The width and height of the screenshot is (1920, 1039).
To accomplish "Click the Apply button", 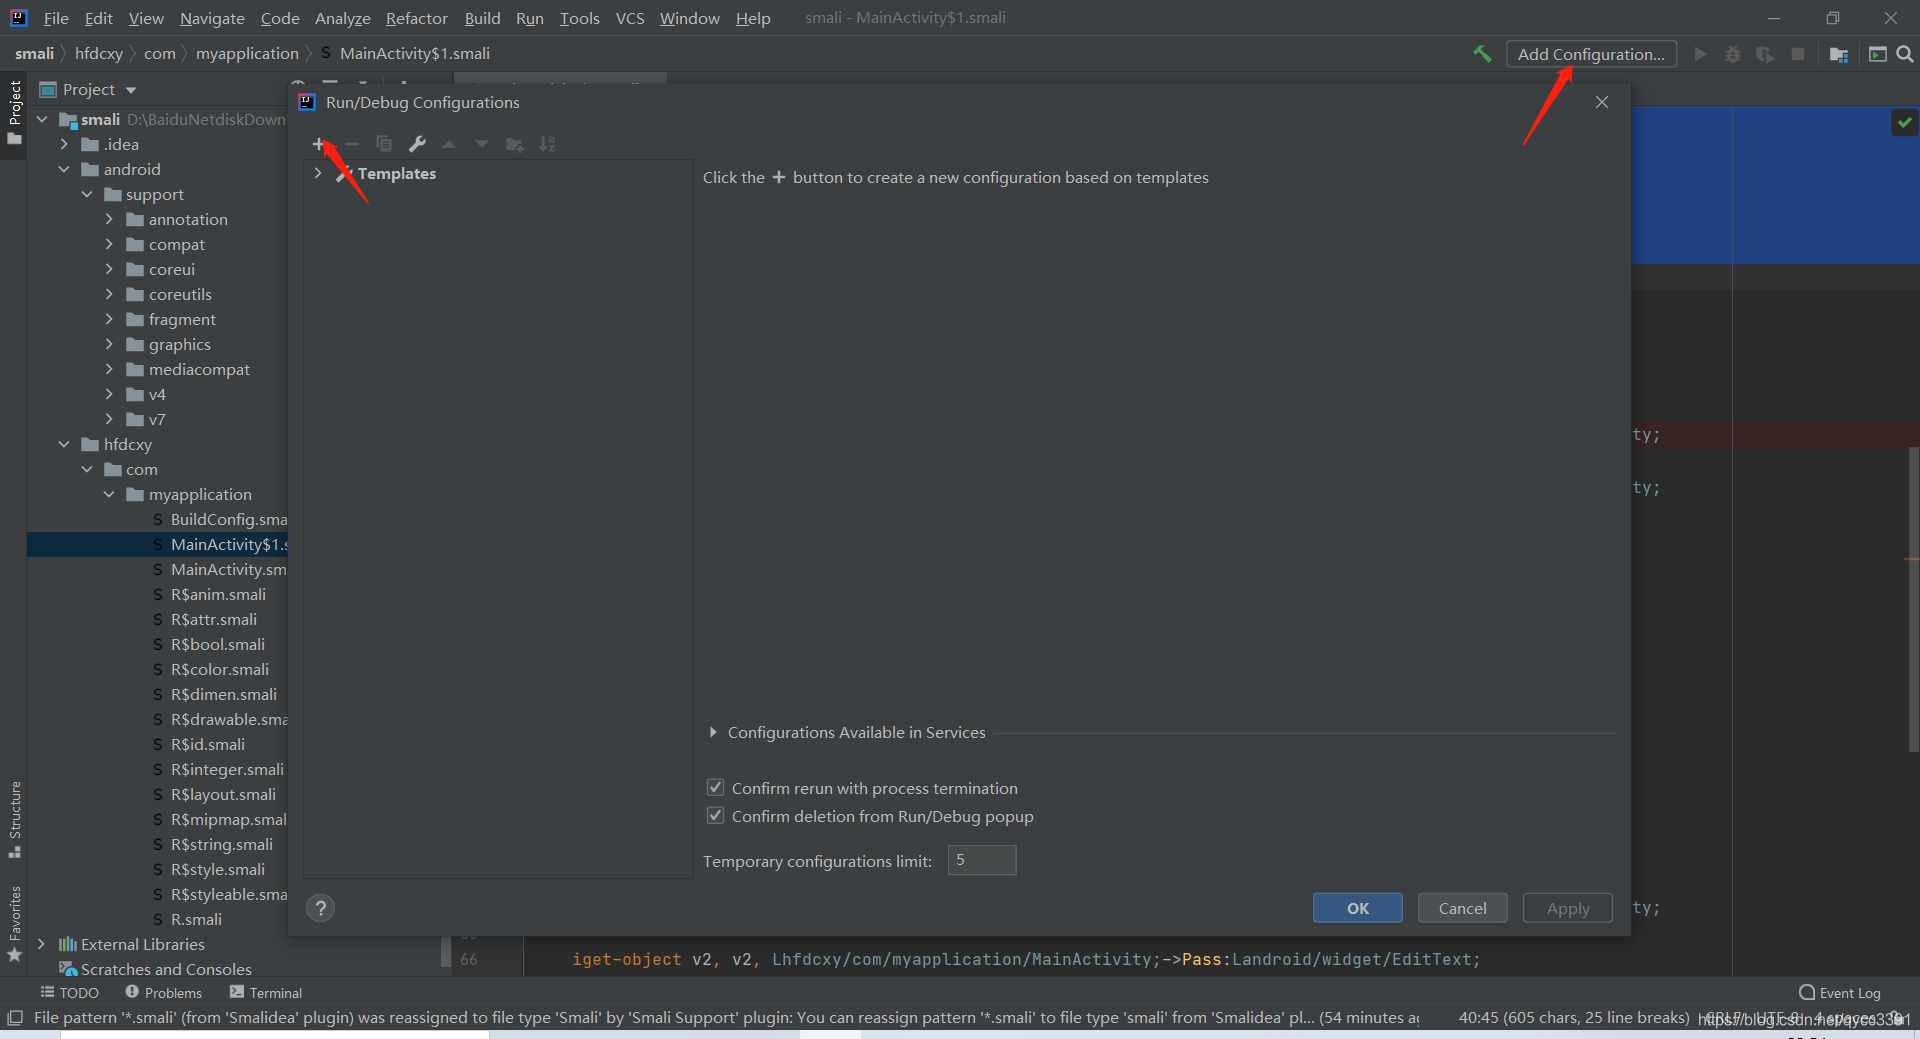I will point(1567,908).
